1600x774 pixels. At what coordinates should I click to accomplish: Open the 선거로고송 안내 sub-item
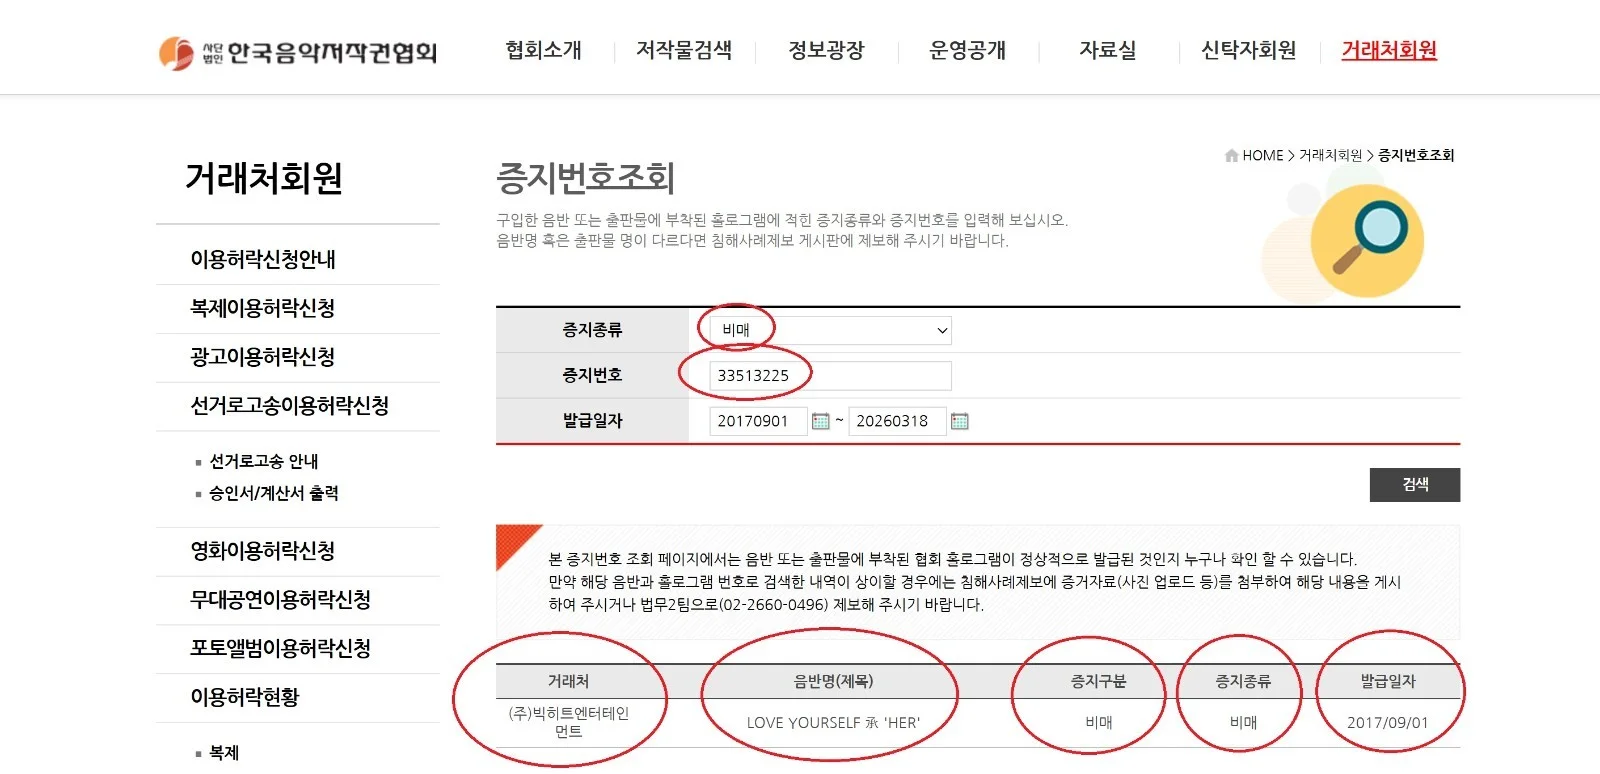point(264,461)
